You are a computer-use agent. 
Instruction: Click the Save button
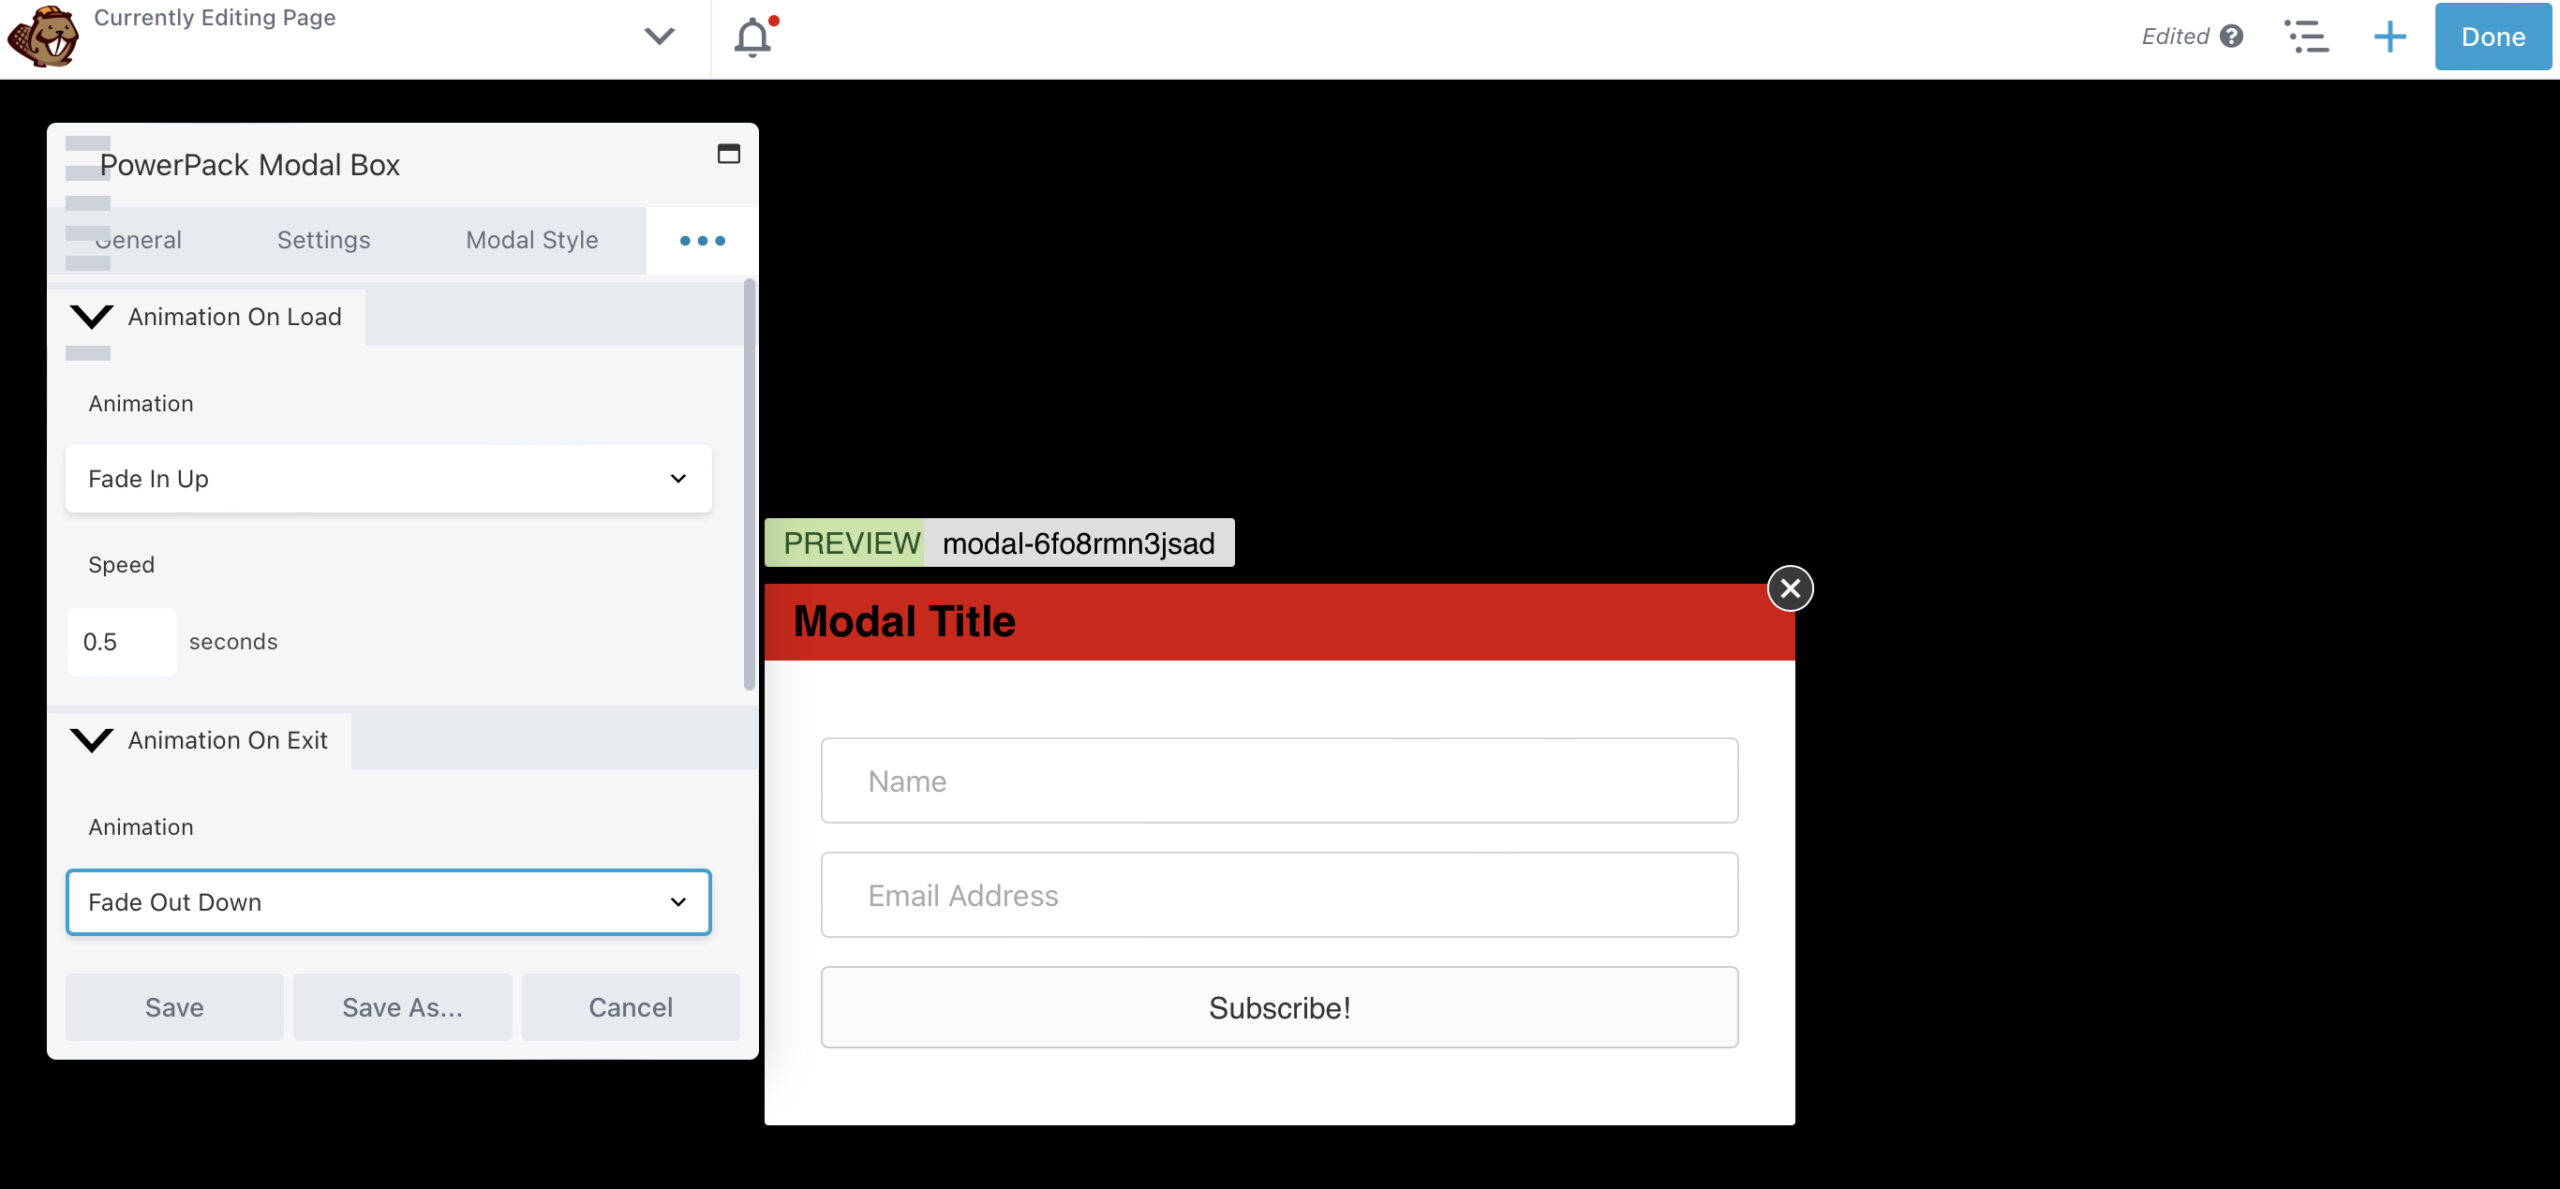(x=175, y=1006)
